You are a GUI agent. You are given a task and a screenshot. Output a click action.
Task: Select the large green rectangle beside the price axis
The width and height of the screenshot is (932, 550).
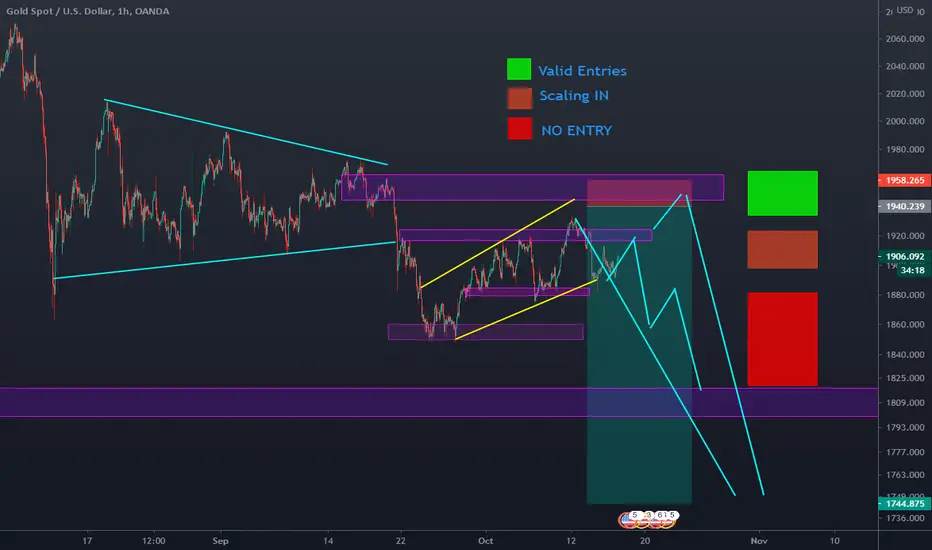(x=782, y=193)
